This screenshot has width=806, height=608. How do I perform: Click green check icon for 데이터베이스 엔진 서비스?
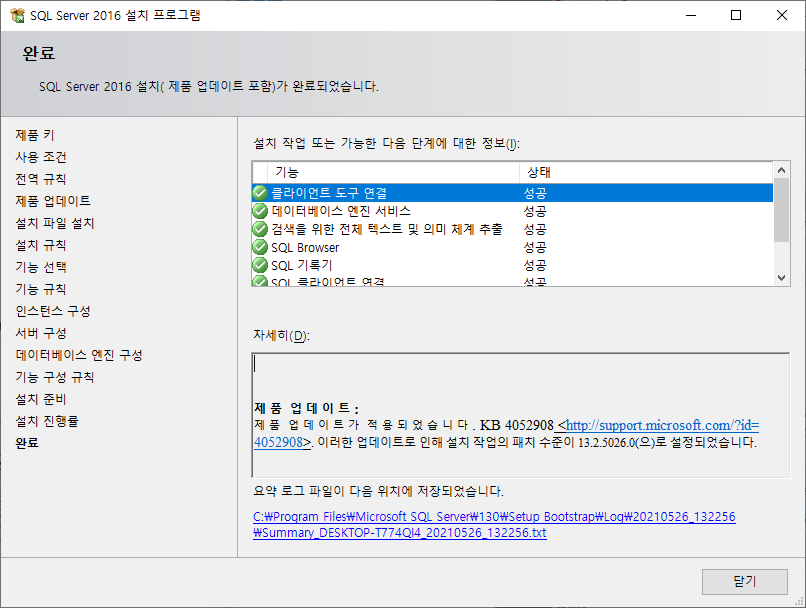click(x=260, y=211)
